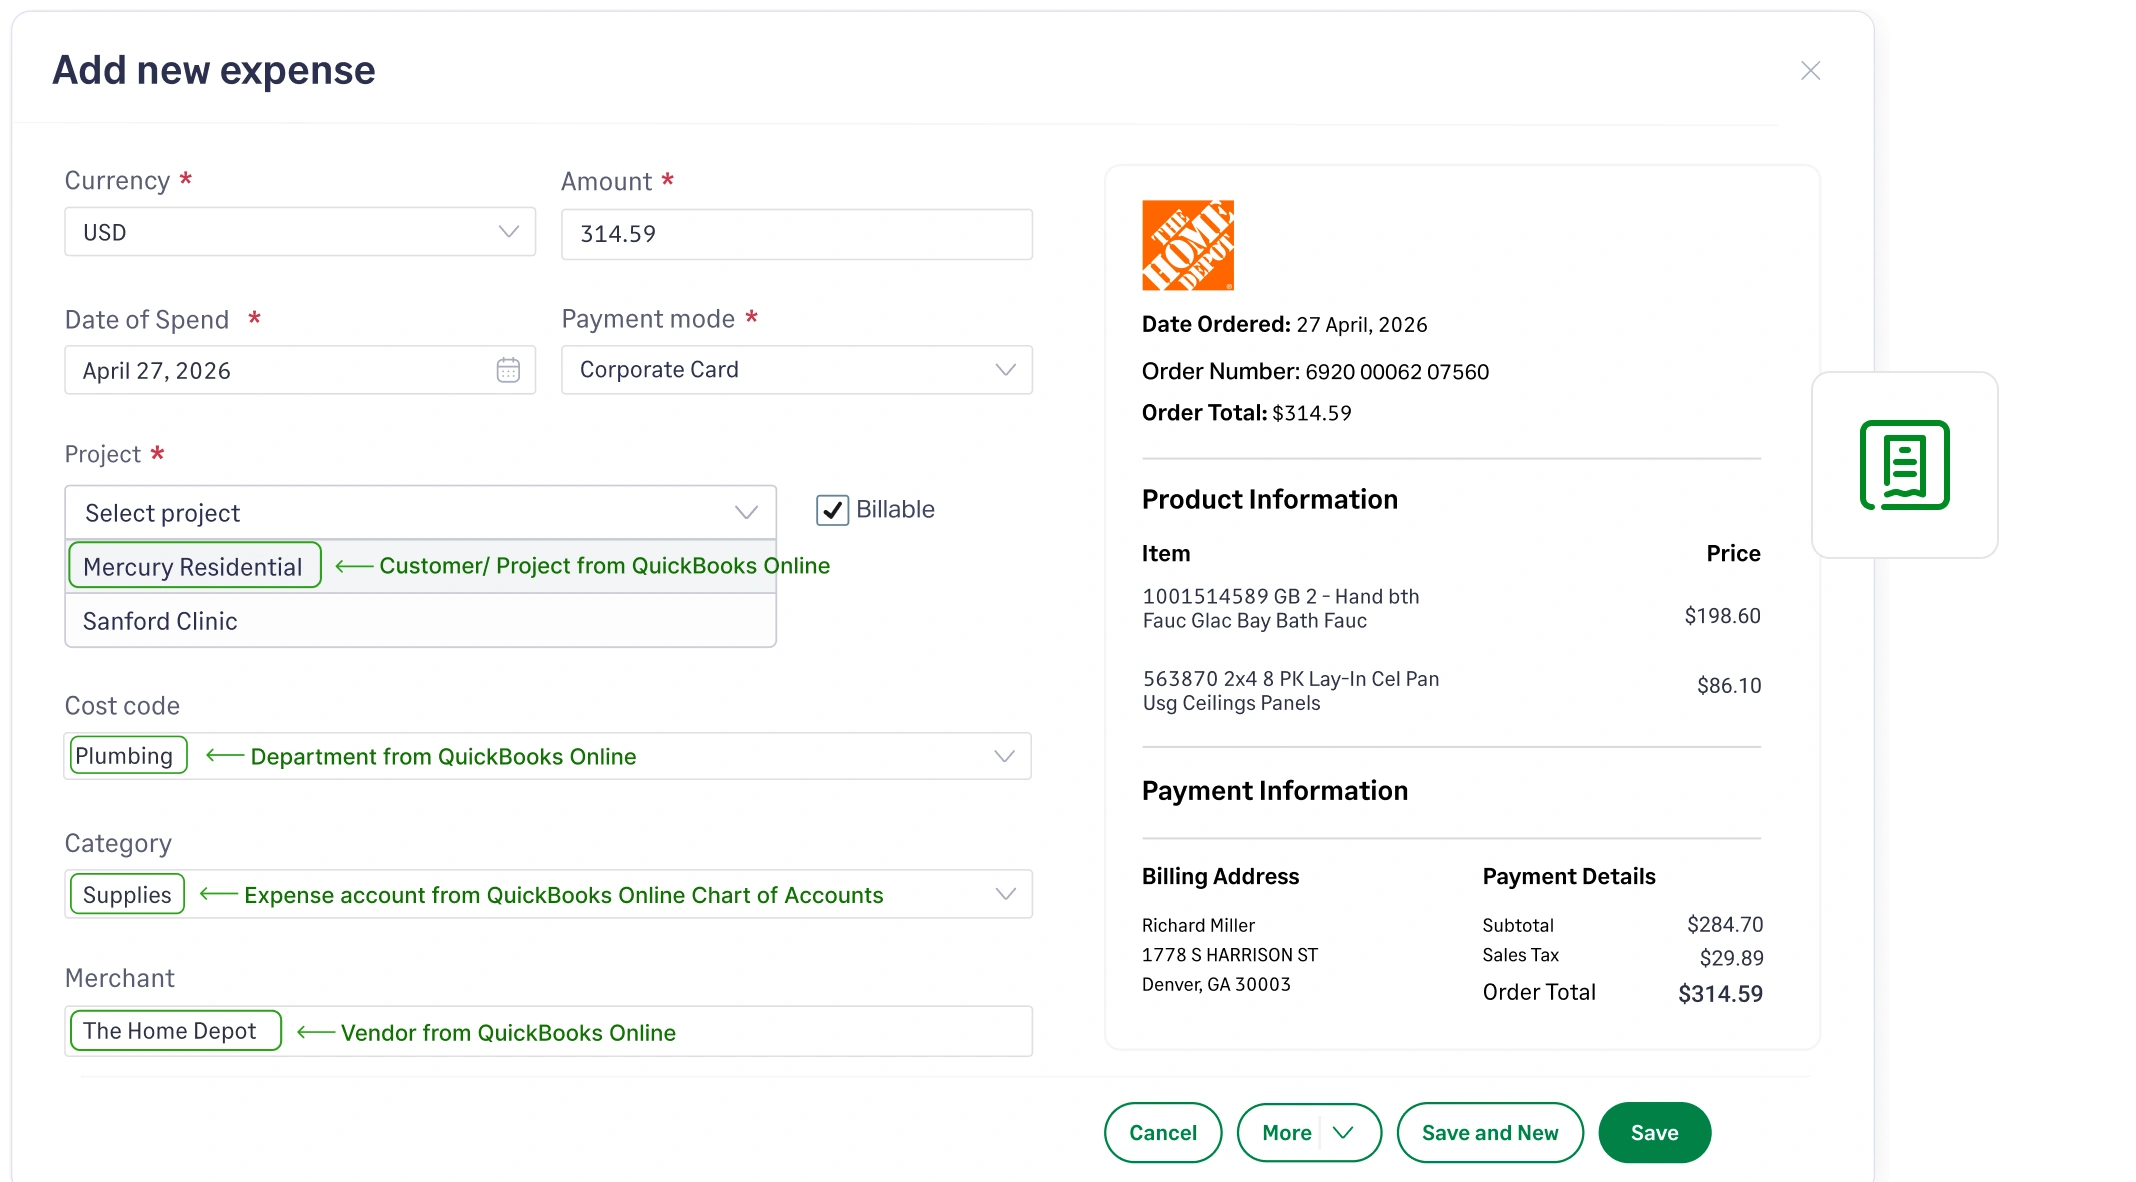
Task: Click the $198.60 item price
Action: point(1722,616)
